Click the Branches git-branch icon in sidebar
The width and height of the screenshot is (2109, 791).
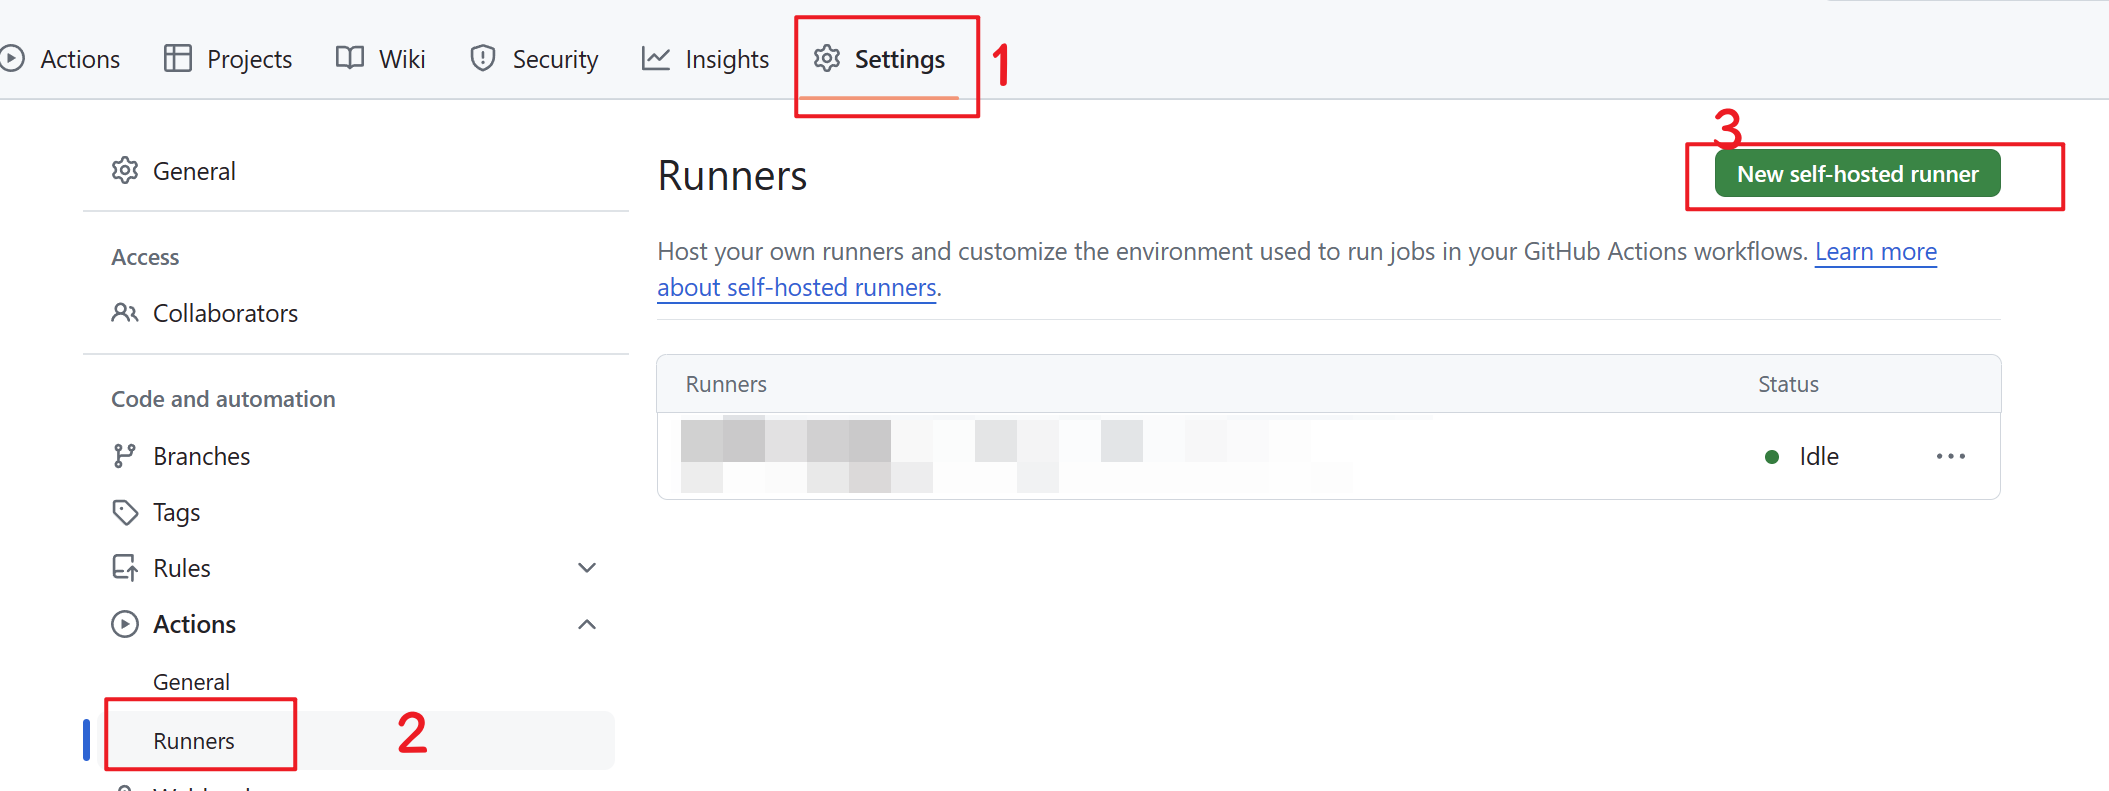(124, 456)
